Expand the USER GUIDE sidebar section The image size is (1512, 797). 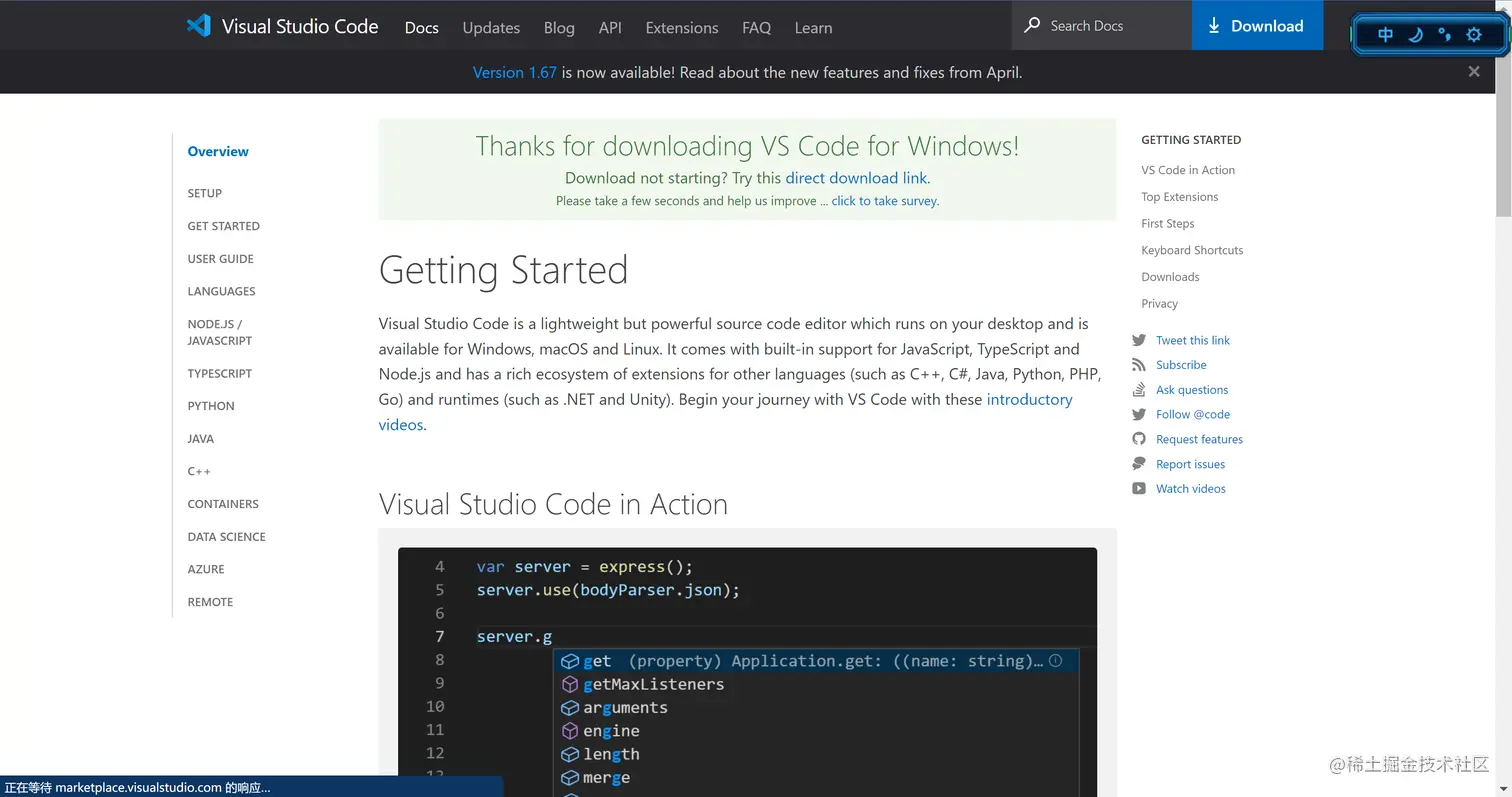[x=221, y=259]
